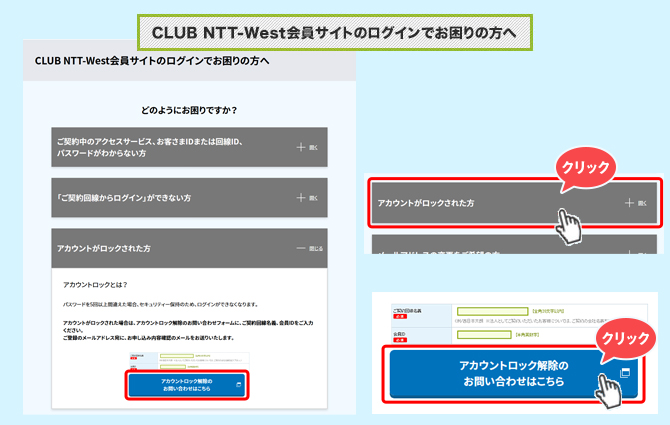Click the small form preview thumbnail above the blue button
Screen dimensions: 670x425
pyautogui.click(x=189, y=361)
